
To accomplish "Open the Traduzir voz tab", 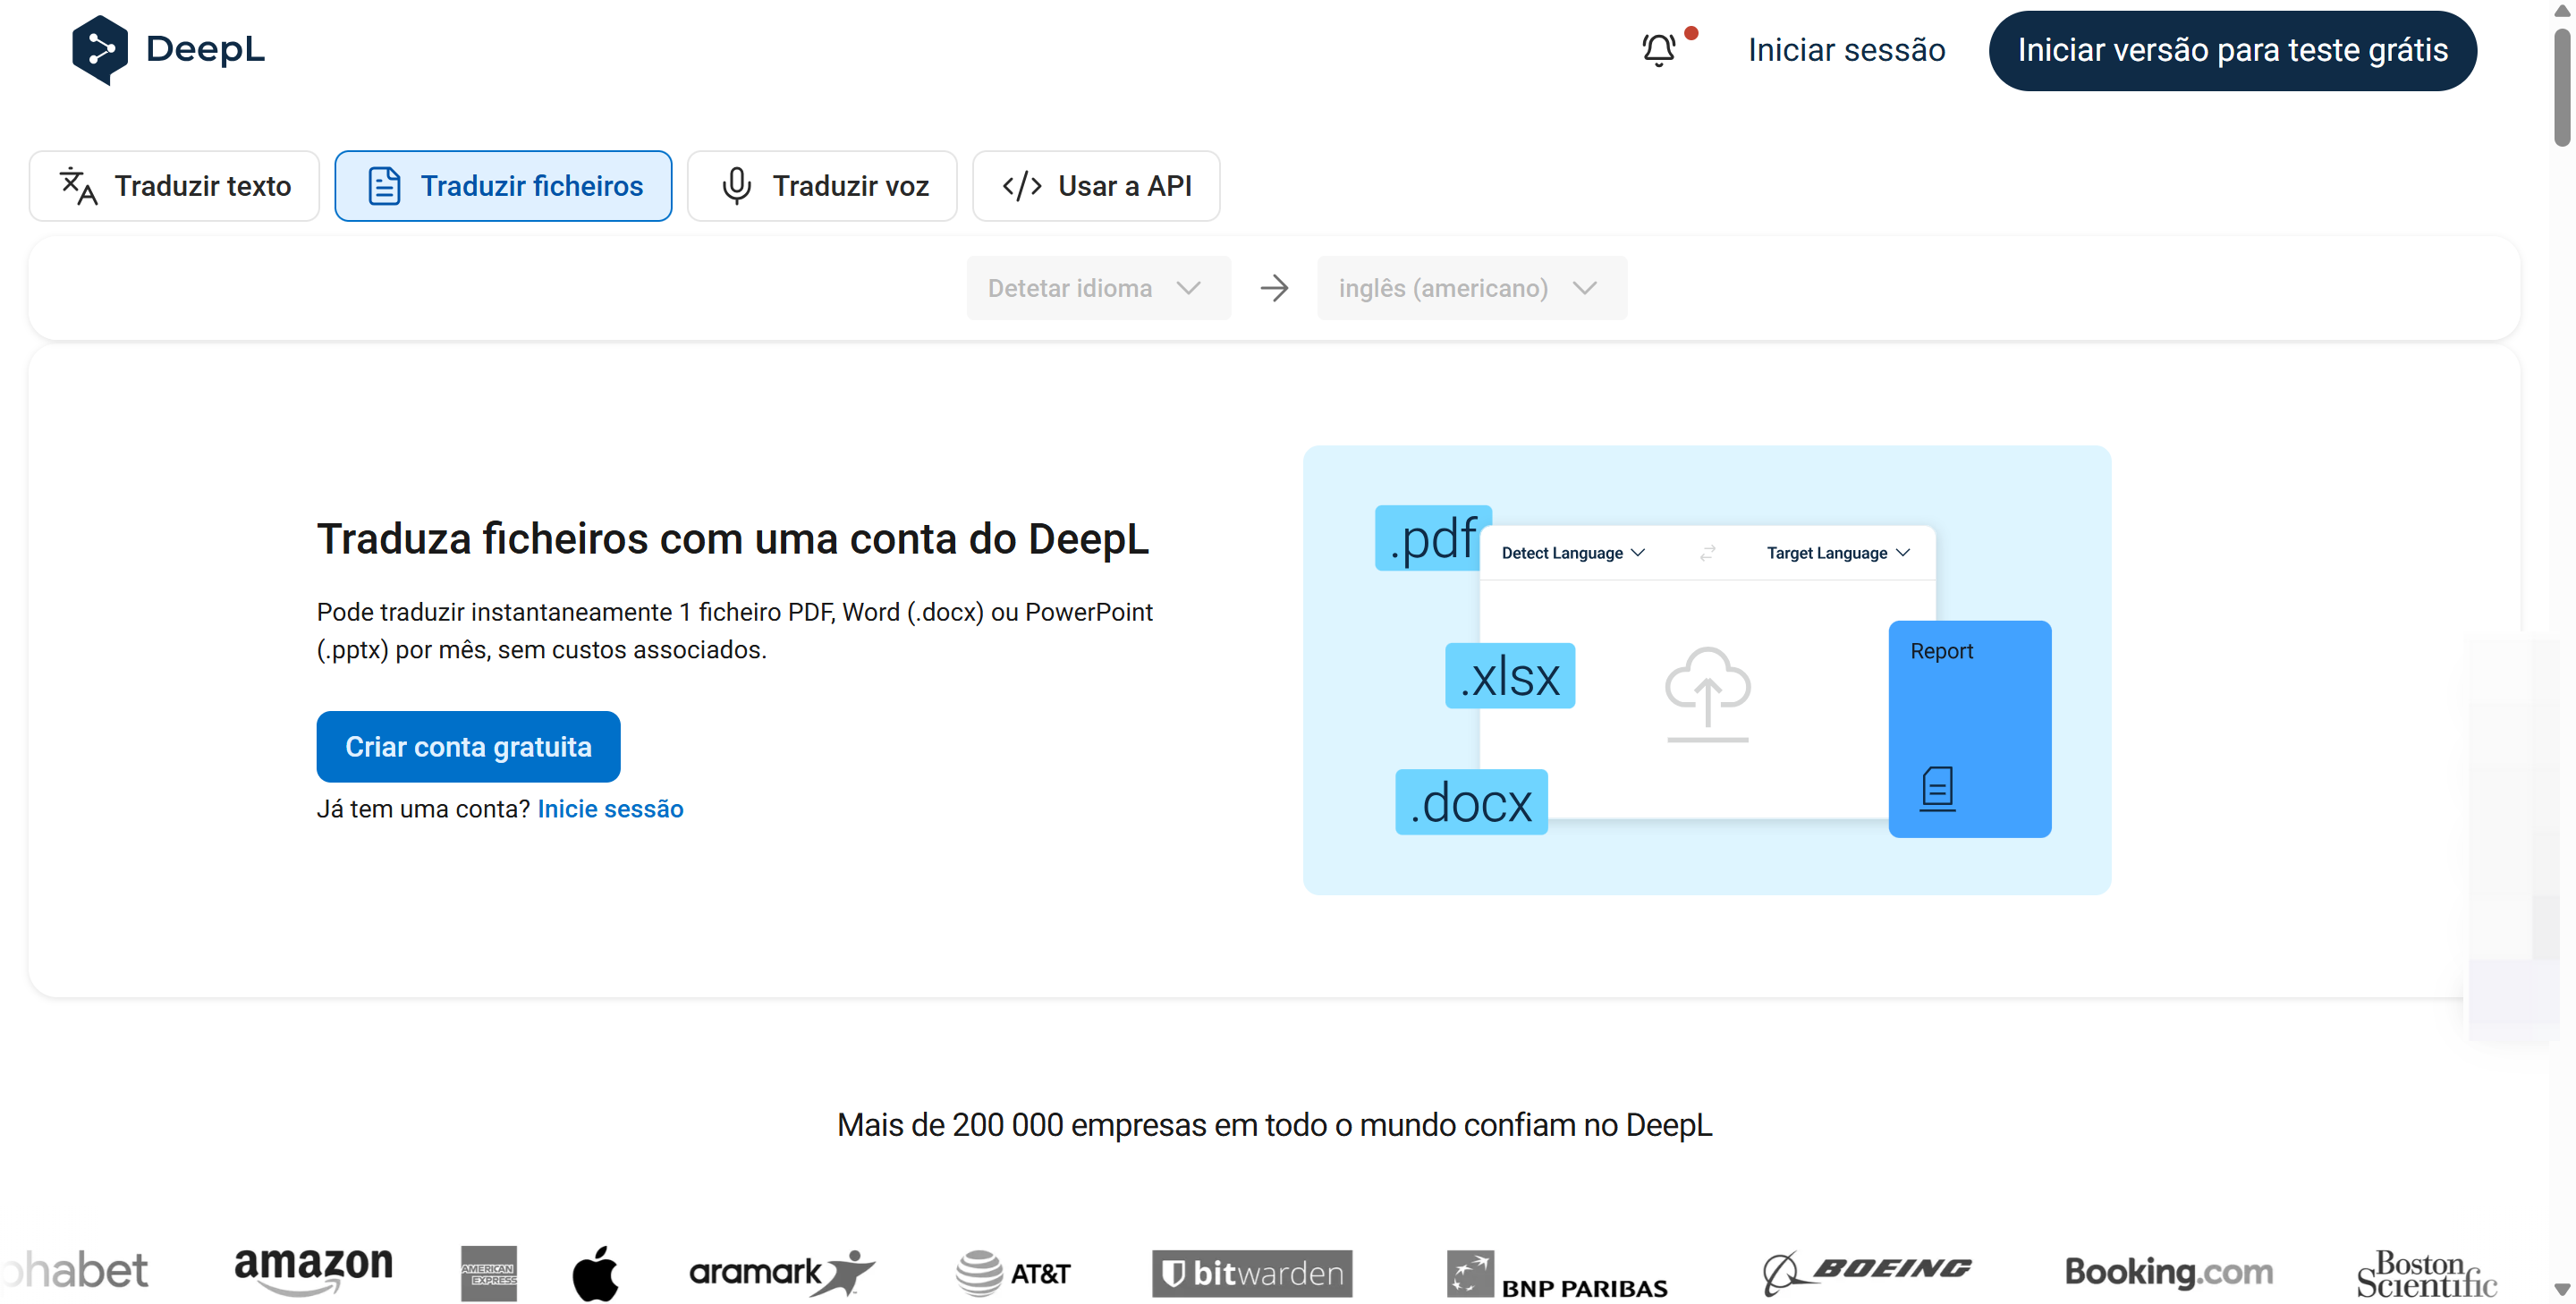I will (822, 186).
